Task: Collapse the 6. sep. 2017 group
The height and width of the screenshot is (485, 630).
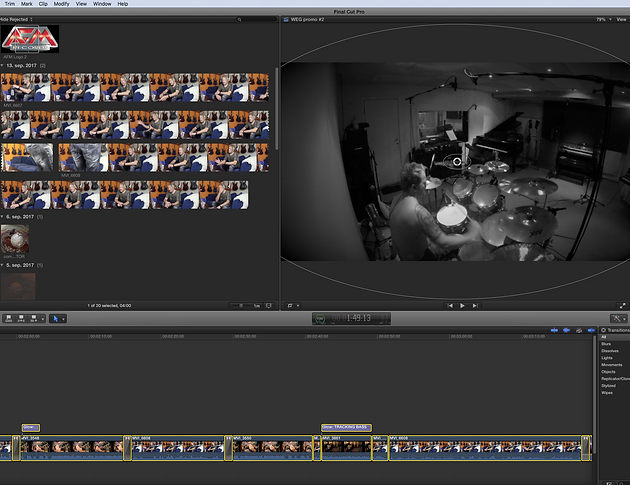Action: point(2,217)
